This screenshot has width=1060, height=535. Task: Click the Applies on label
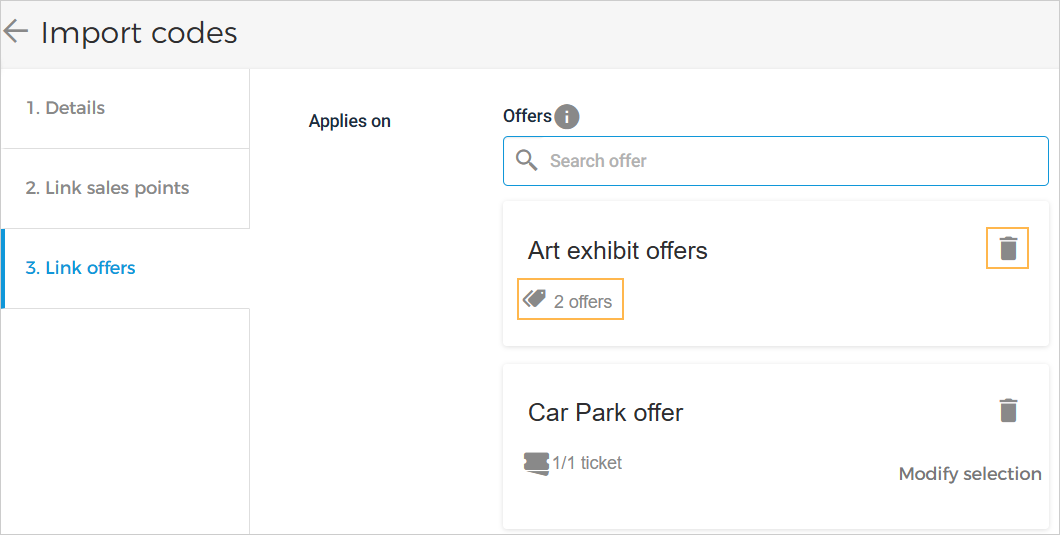pyautogui.click(x=349, y=121)
